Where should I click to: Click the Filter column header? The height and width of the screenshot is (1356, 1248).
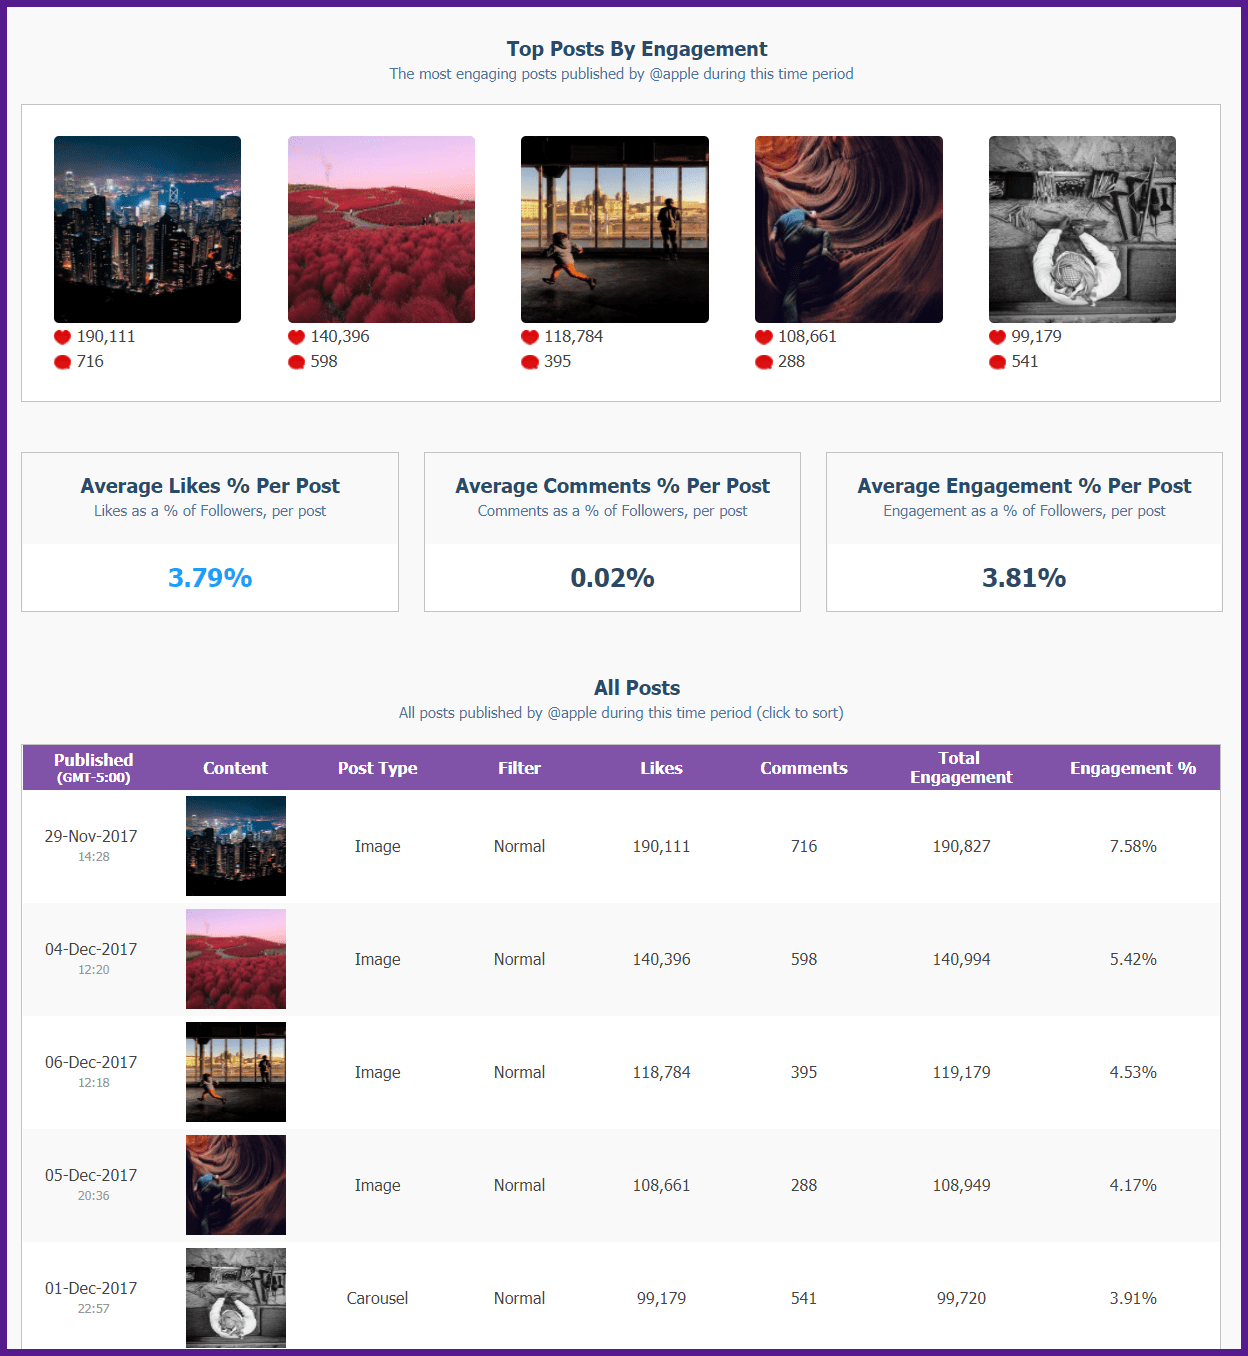[x=519, y=768]
